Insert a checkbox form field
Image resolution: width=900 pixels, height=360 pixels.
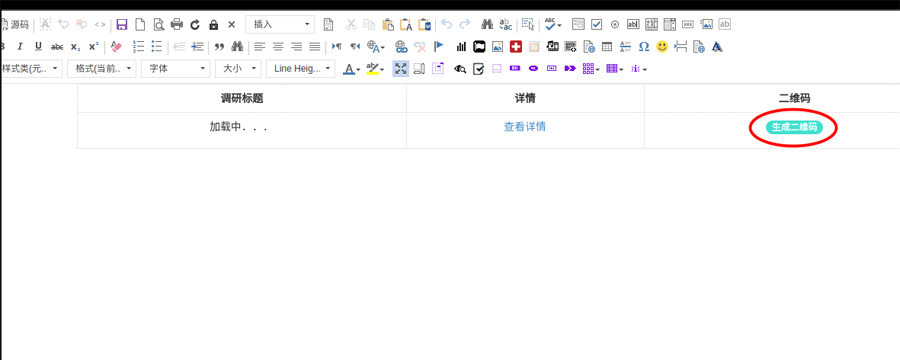(x=596, y=24)
